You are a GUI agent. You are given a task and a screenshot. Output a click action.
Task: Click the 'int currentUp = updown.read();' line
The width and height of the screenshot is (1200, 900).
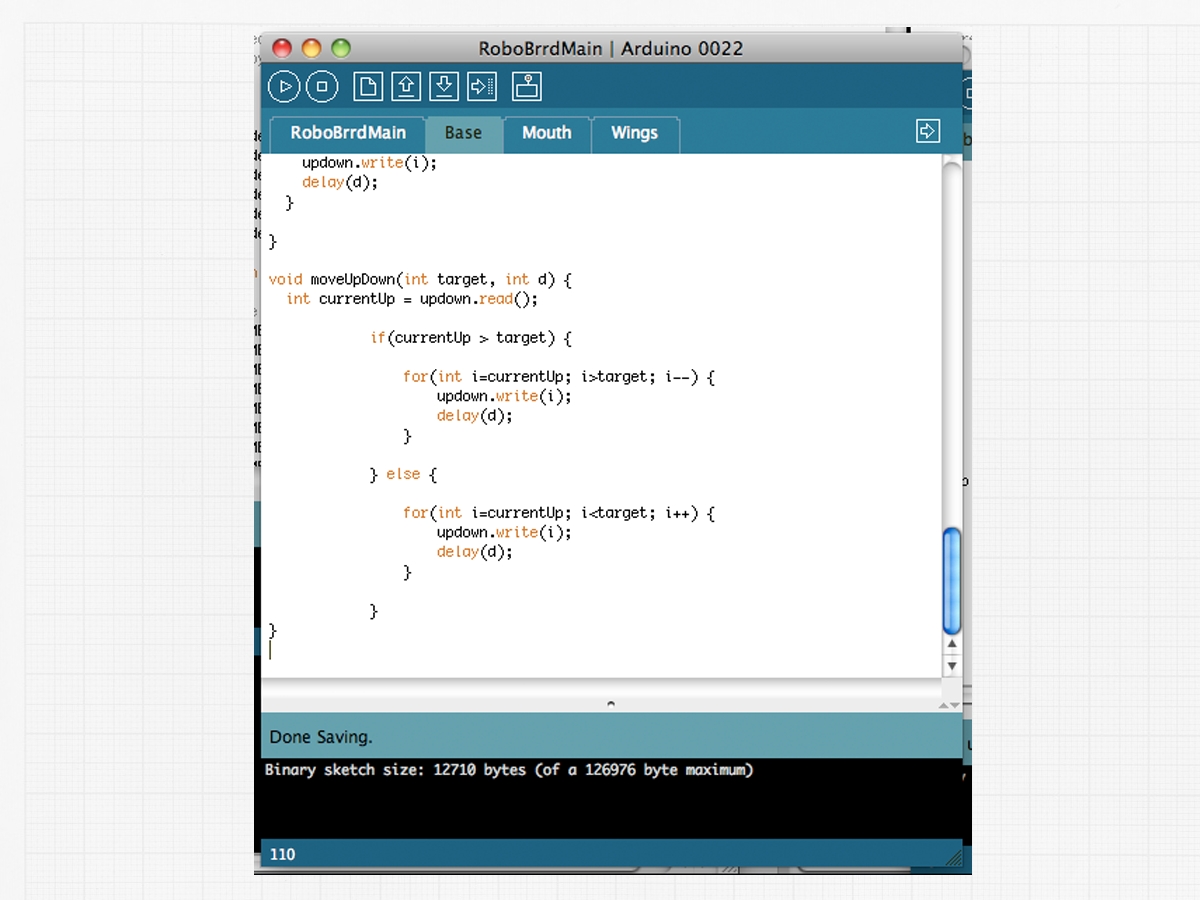pyautogui.click(x=412, y=299)
